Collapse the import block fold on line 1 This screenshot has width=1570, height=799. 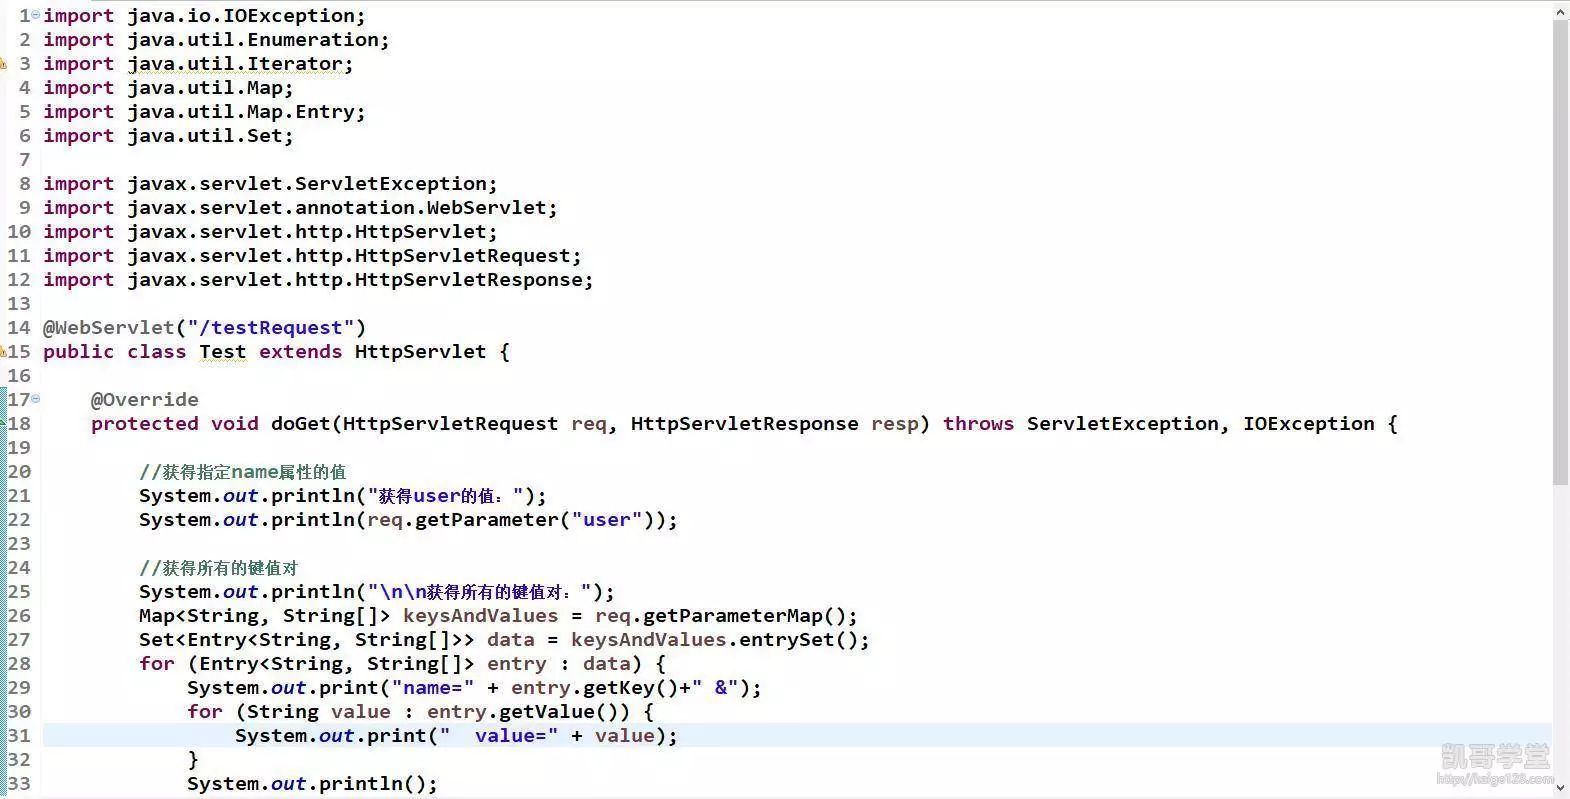click(x=36, y=15)
